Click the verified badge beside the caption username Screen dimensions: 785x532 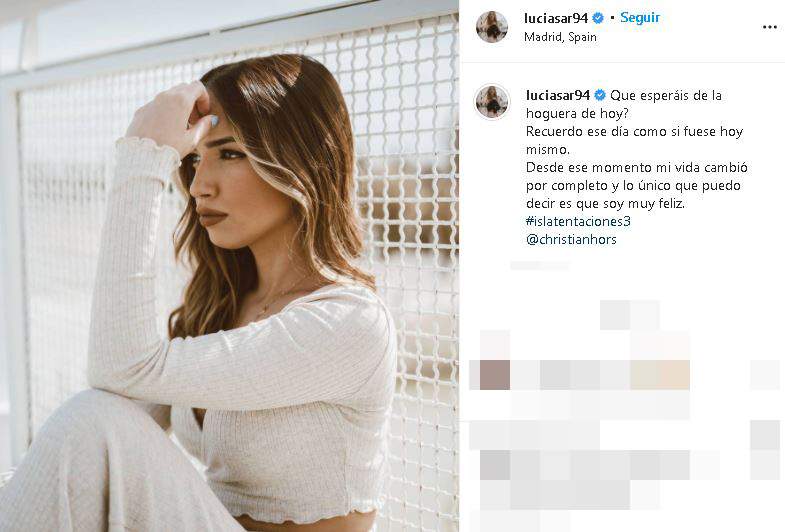[600, 95]
